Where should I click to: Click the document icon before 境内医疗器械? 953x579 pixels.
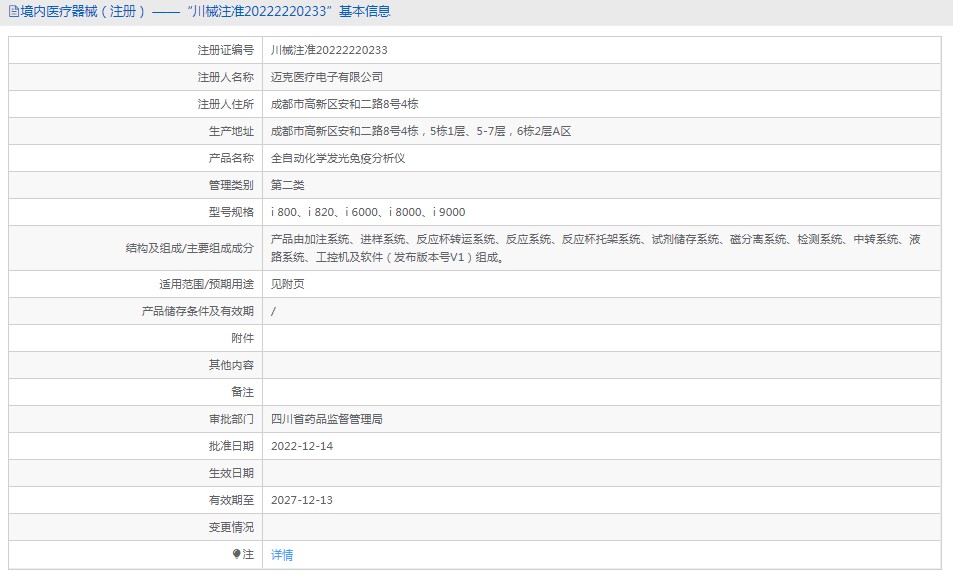[13, 12]
